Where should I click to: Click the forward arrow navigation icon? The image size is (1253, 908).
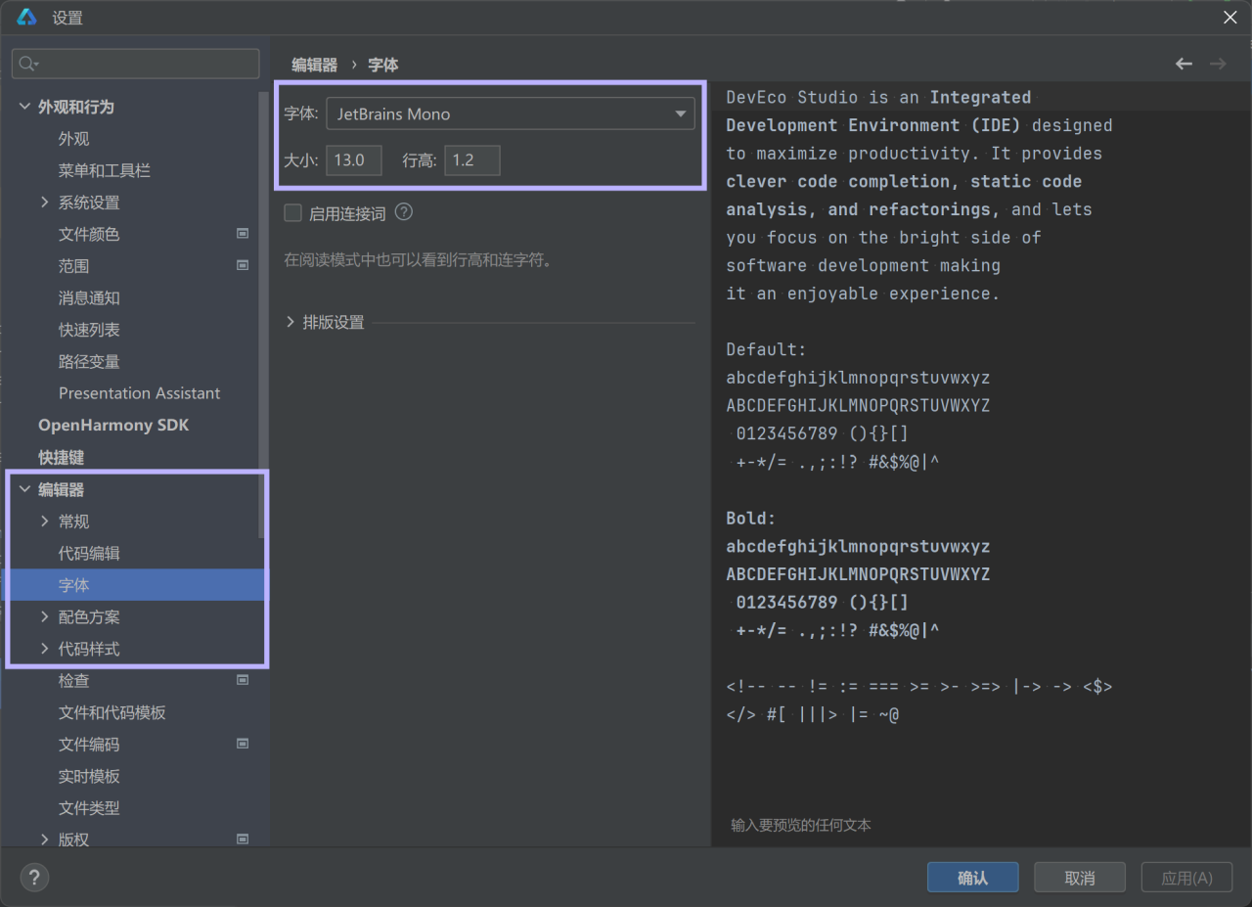tap(1218, 64)
